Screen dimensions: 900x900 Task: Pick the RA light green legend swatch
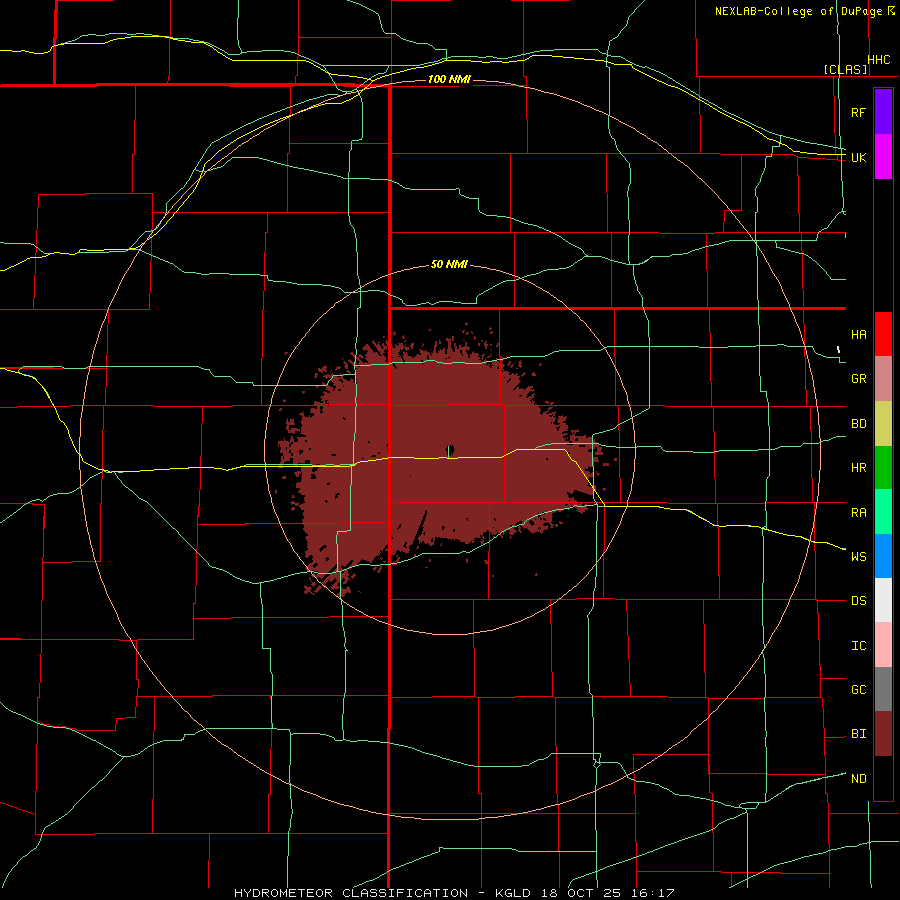point(883,512)
